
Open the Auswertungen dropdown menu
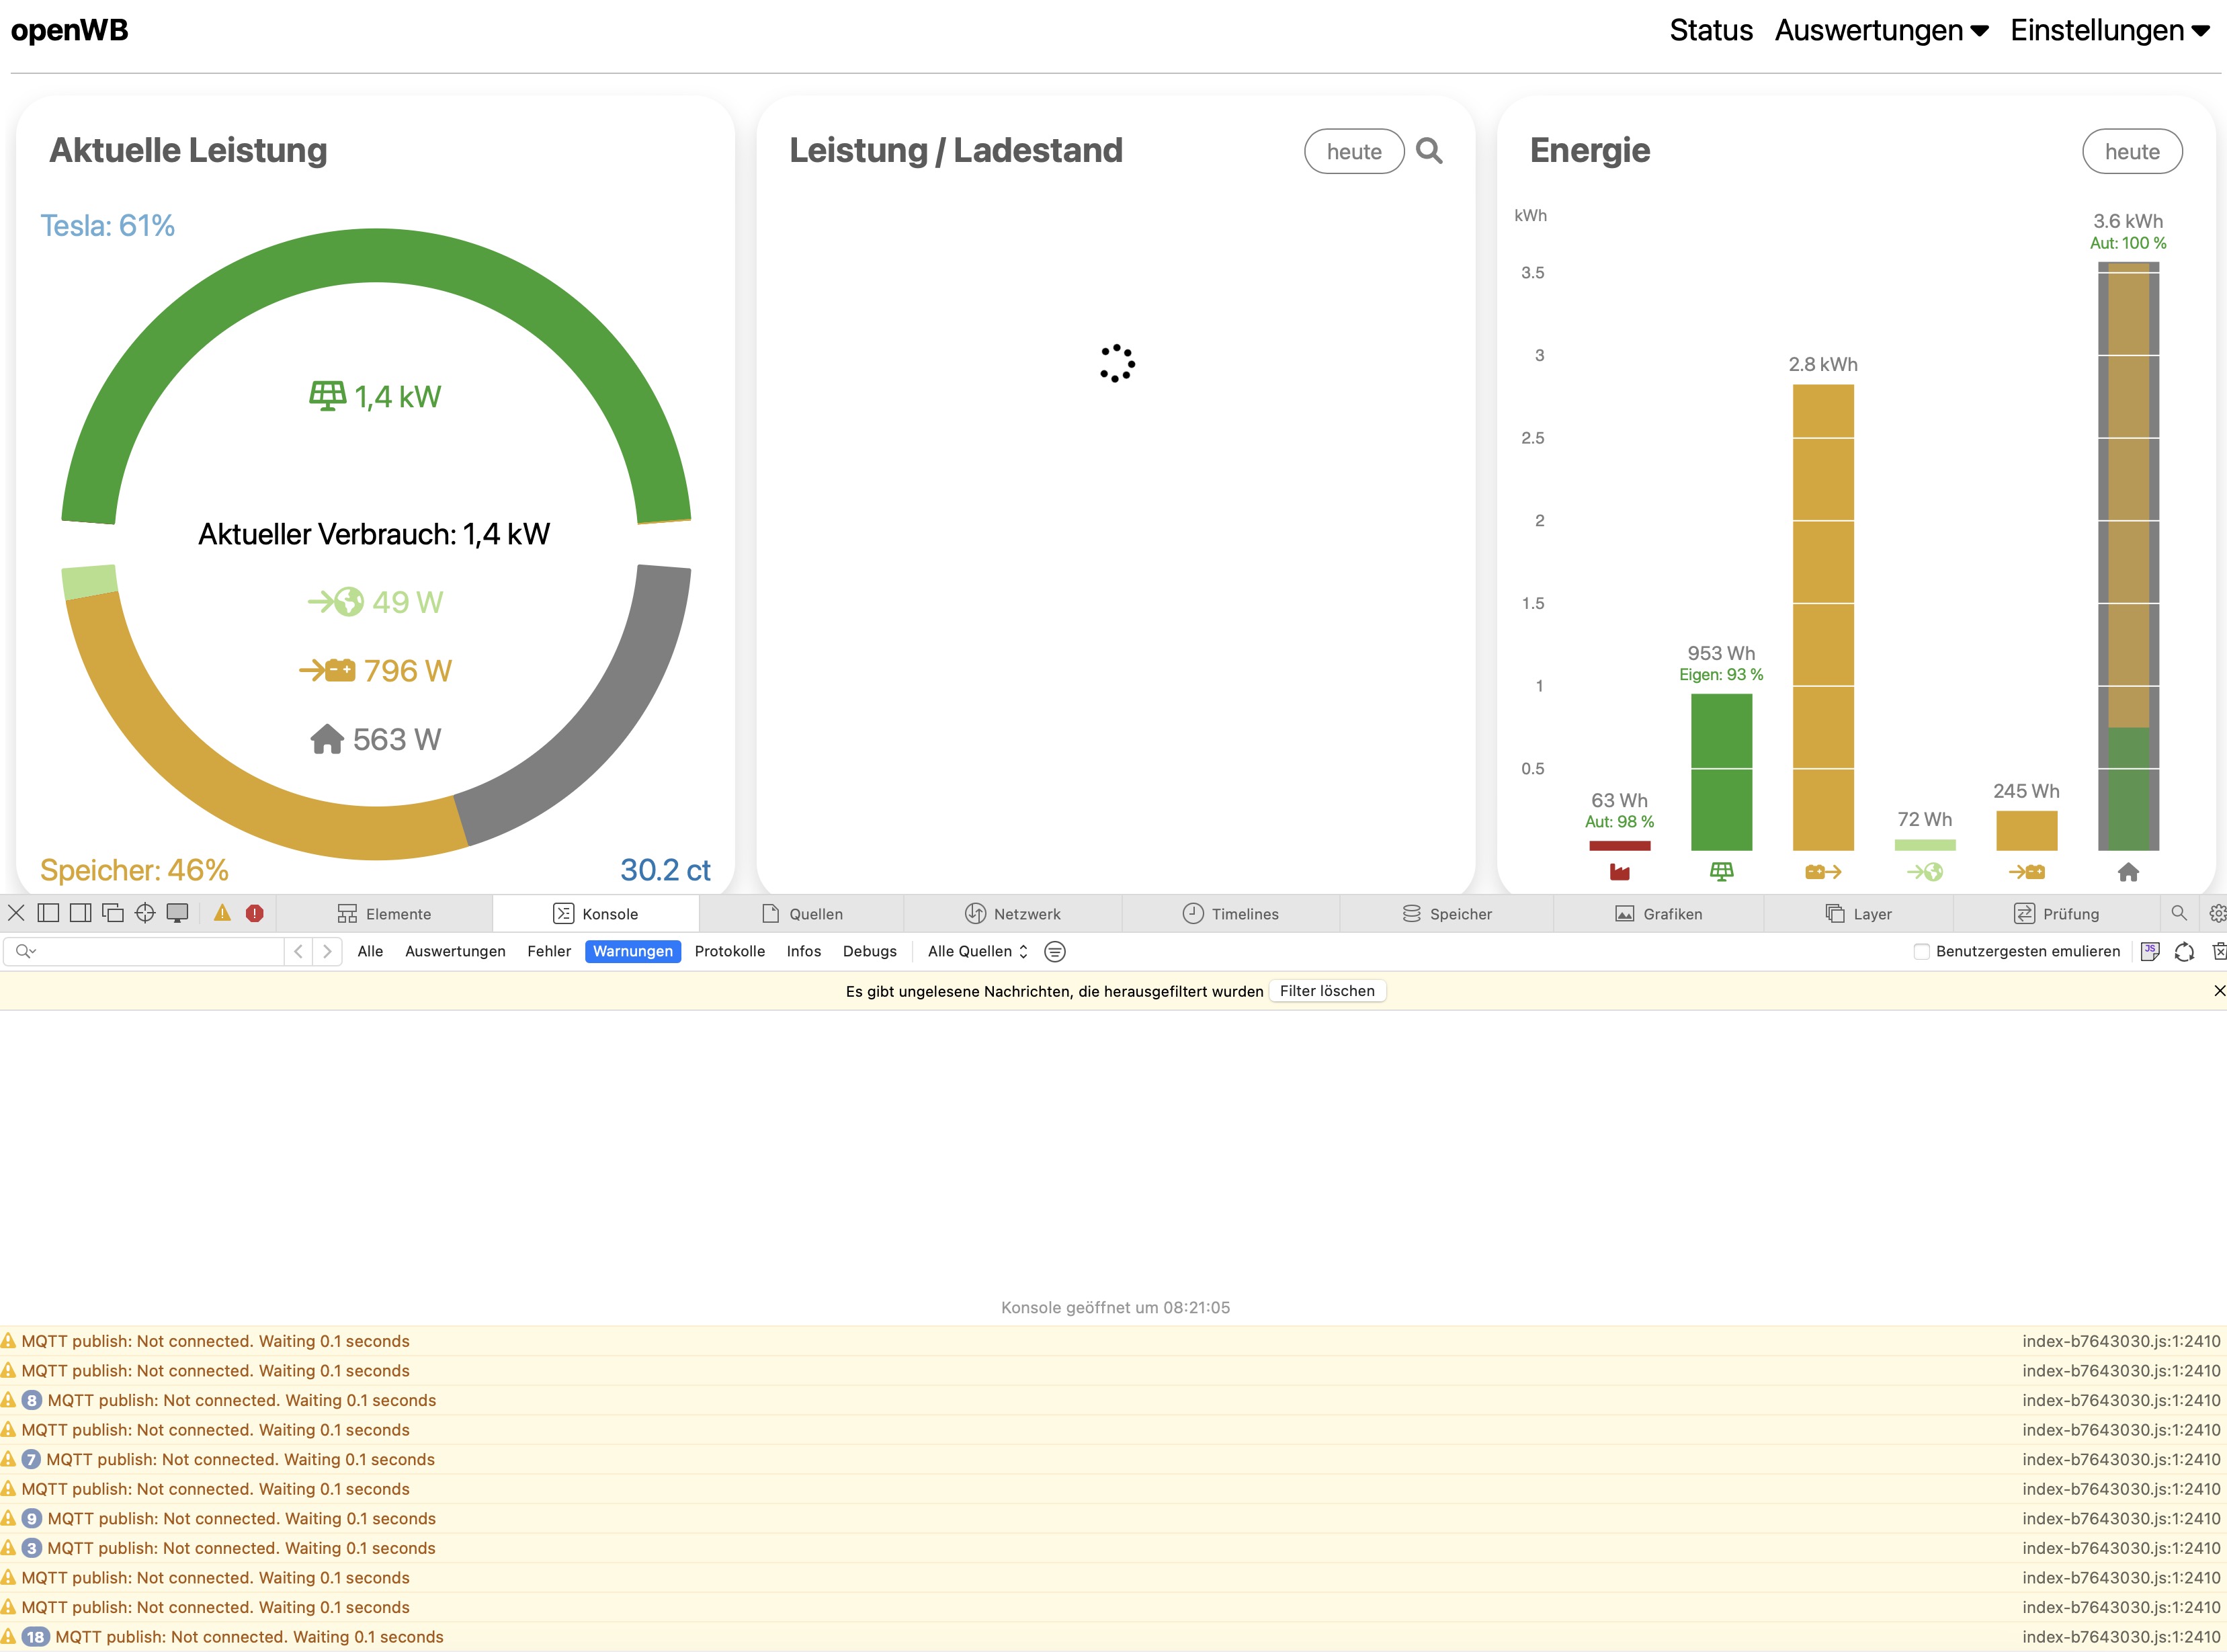[1881, 31]
